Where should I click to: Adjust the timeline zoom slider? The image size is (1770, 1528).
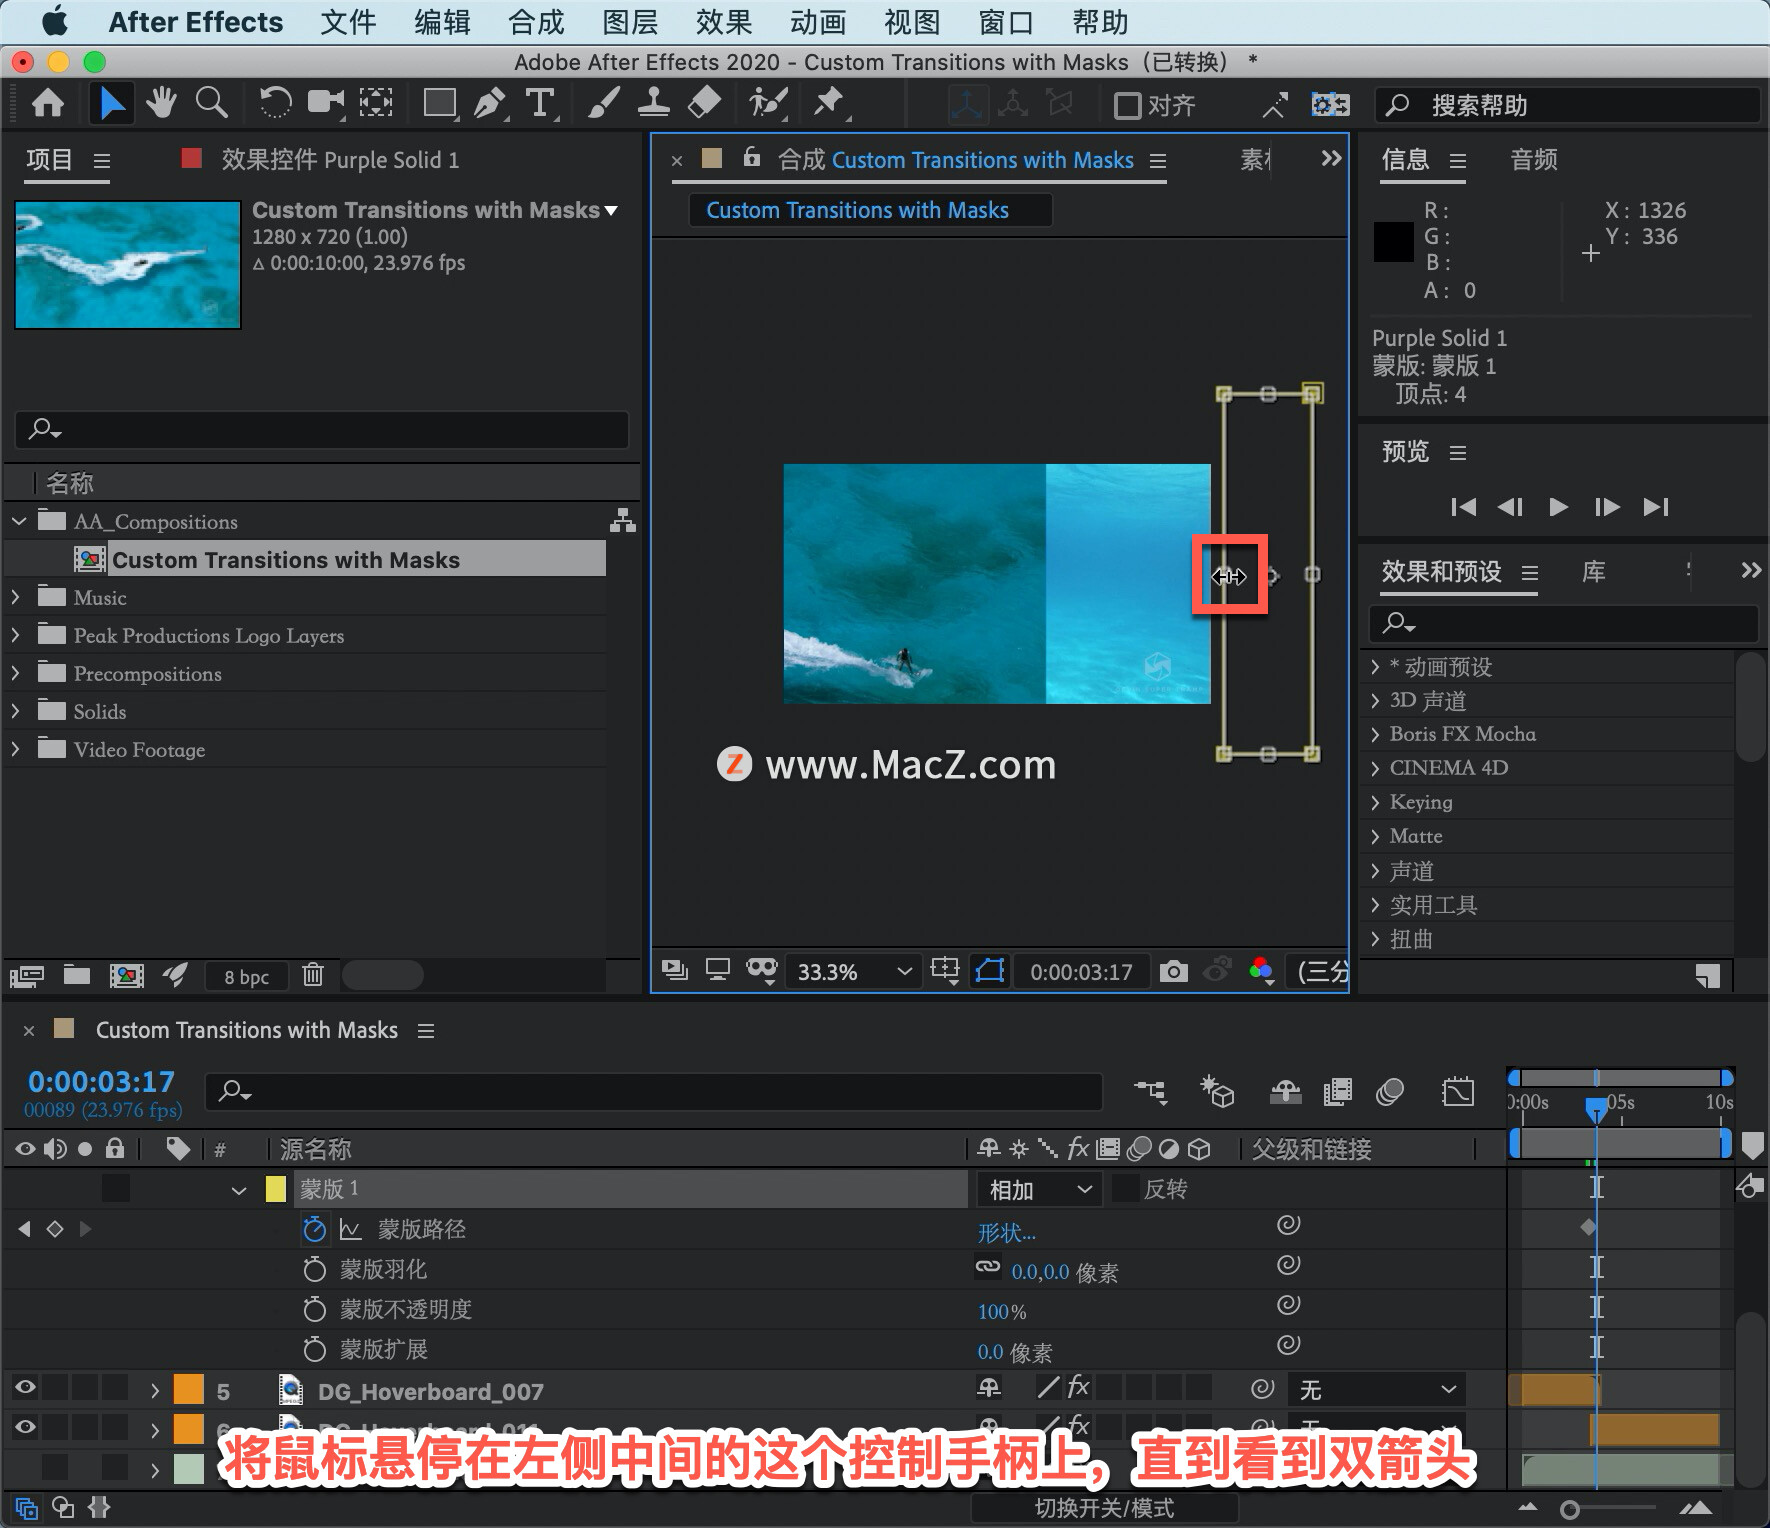1570,1508
